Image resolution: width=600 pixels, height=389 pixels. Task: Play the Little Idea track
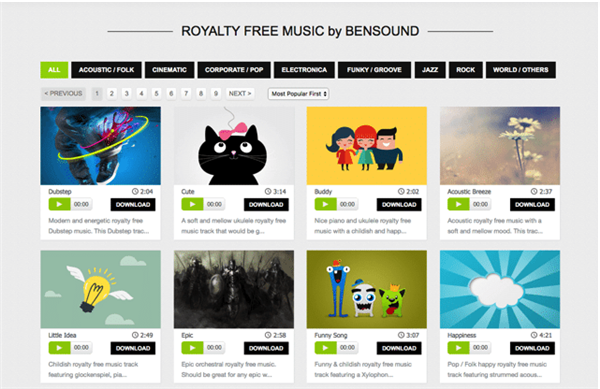59,348
